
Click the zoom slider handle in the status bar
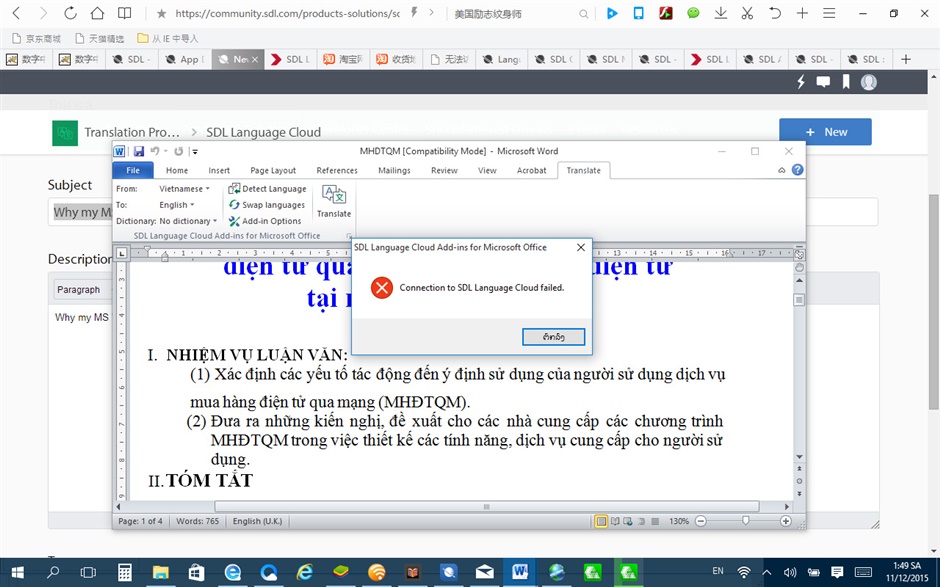tap(745, 521)
